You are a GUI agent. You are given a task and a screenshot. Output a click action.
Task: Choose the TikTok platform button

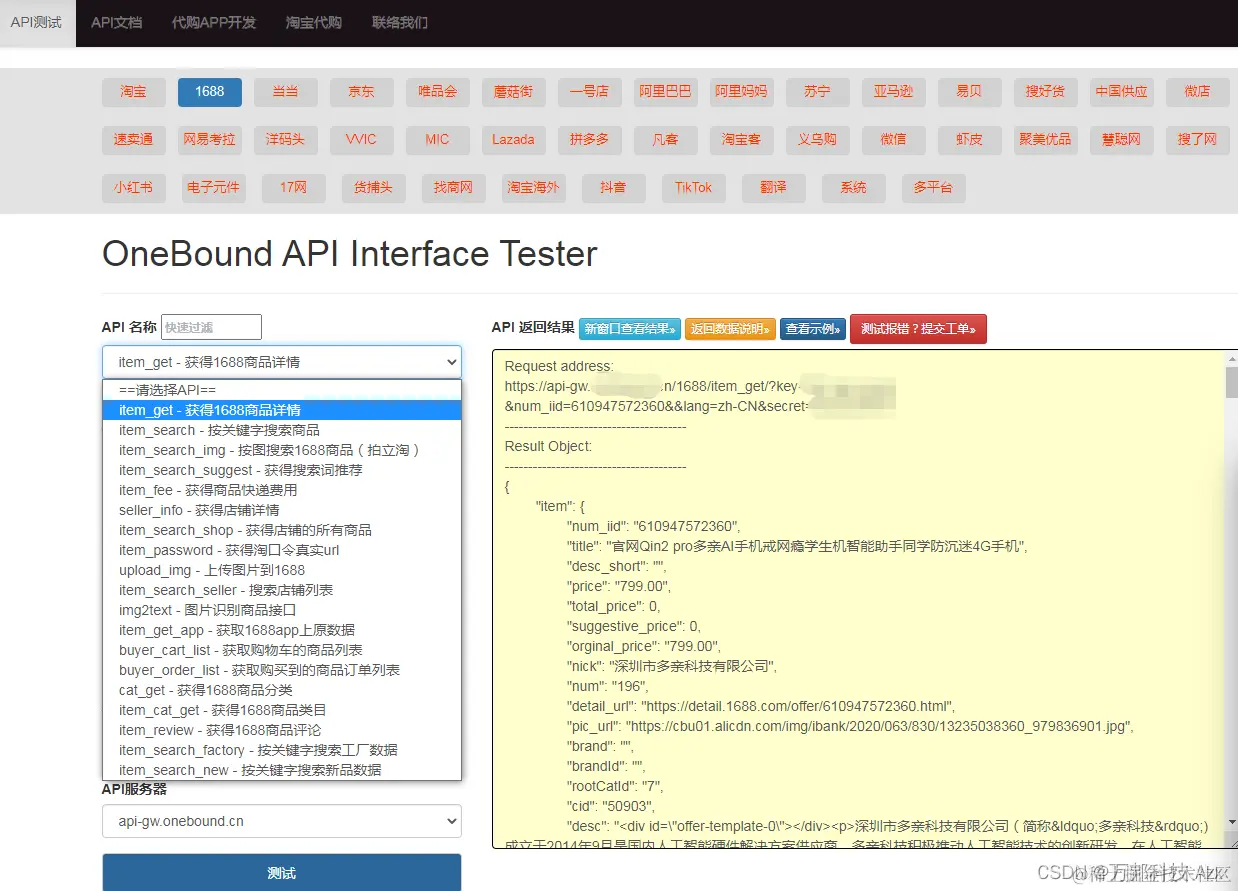[694, 187]
